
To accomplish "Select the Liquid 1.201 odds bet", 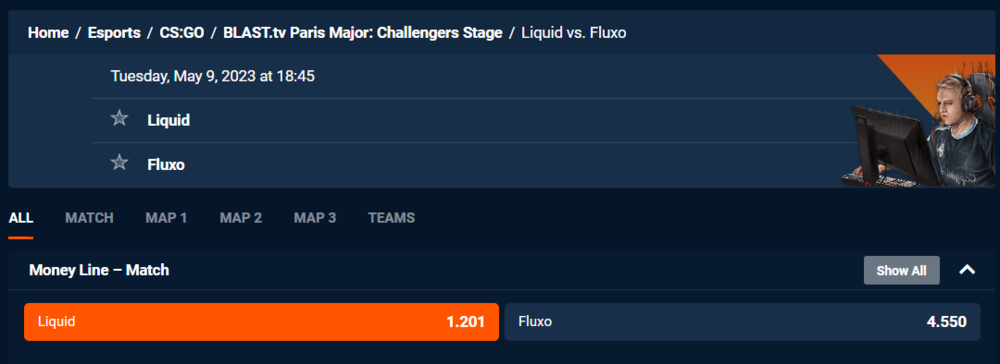I will 261,322.
